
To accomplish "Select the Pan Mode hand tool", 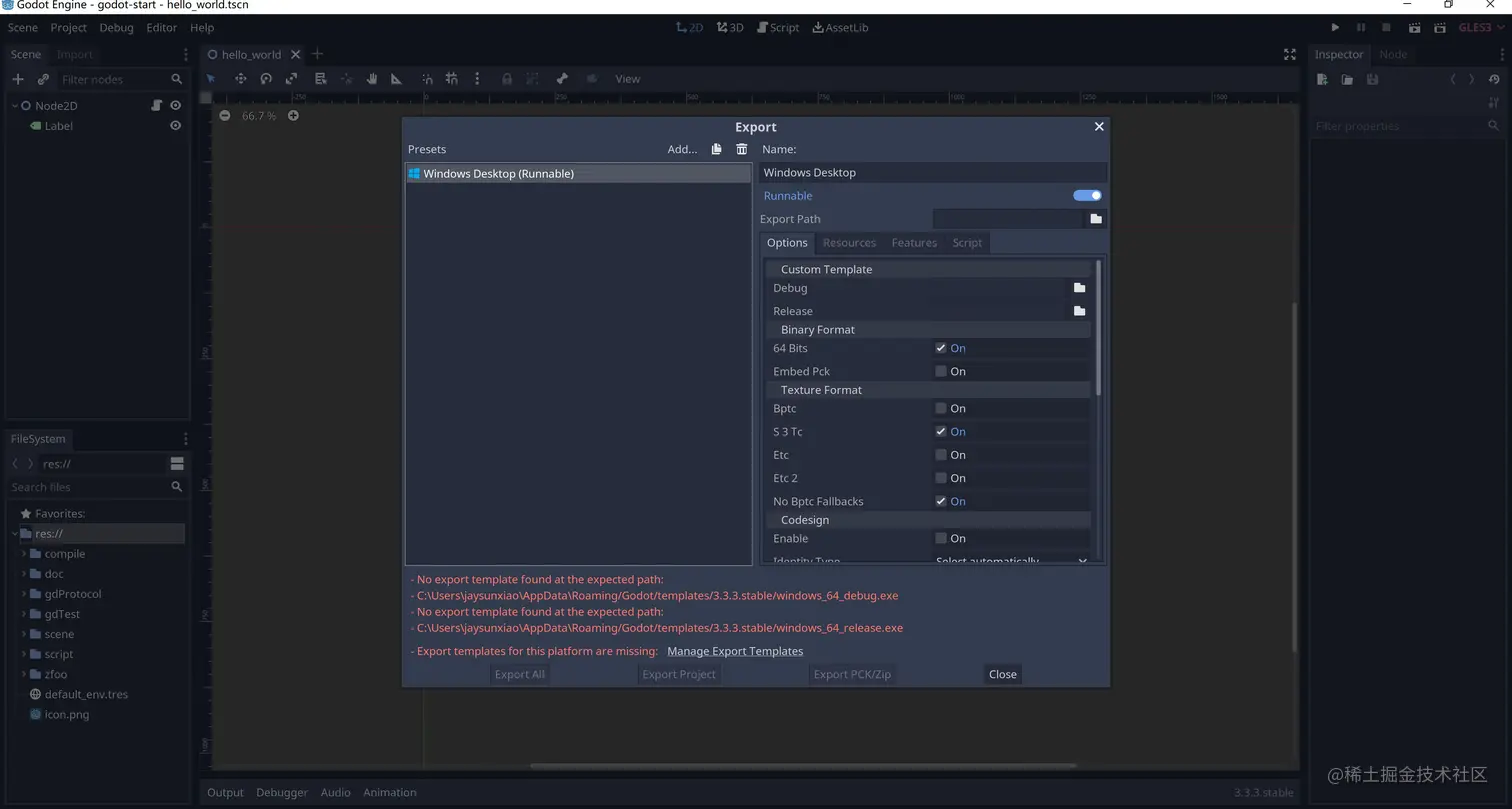I will pos(371,79).
